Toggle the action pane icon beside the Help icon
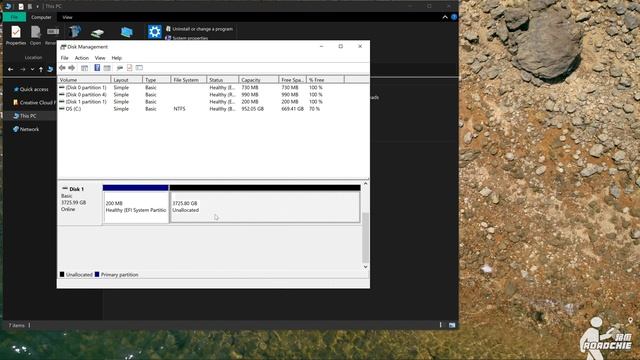The image size is (640, 360). [107, 68]
